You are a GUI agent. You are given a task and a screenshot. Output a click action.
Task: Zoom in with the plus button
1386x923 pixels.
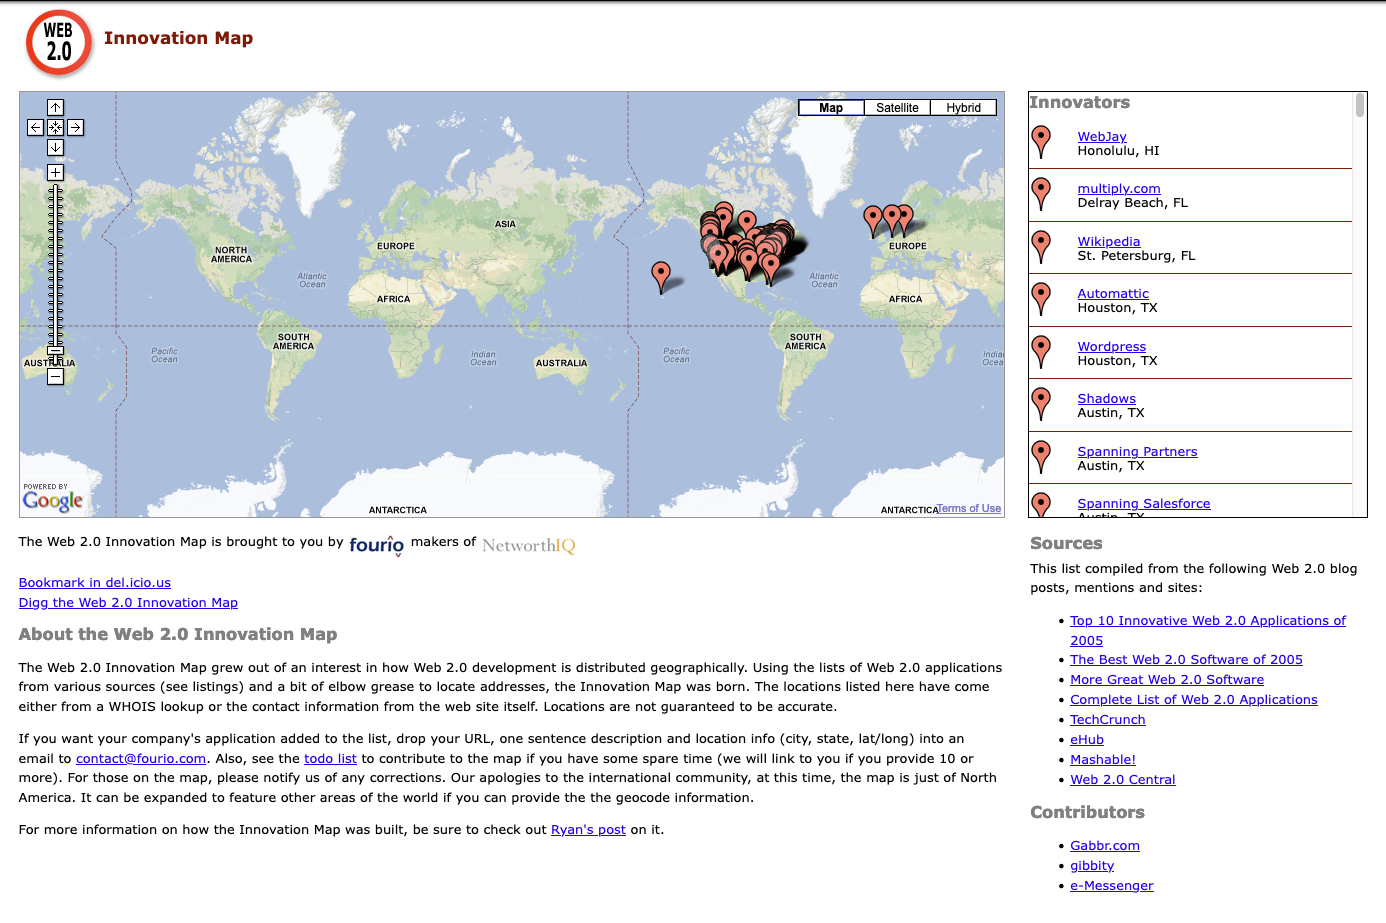56,172
